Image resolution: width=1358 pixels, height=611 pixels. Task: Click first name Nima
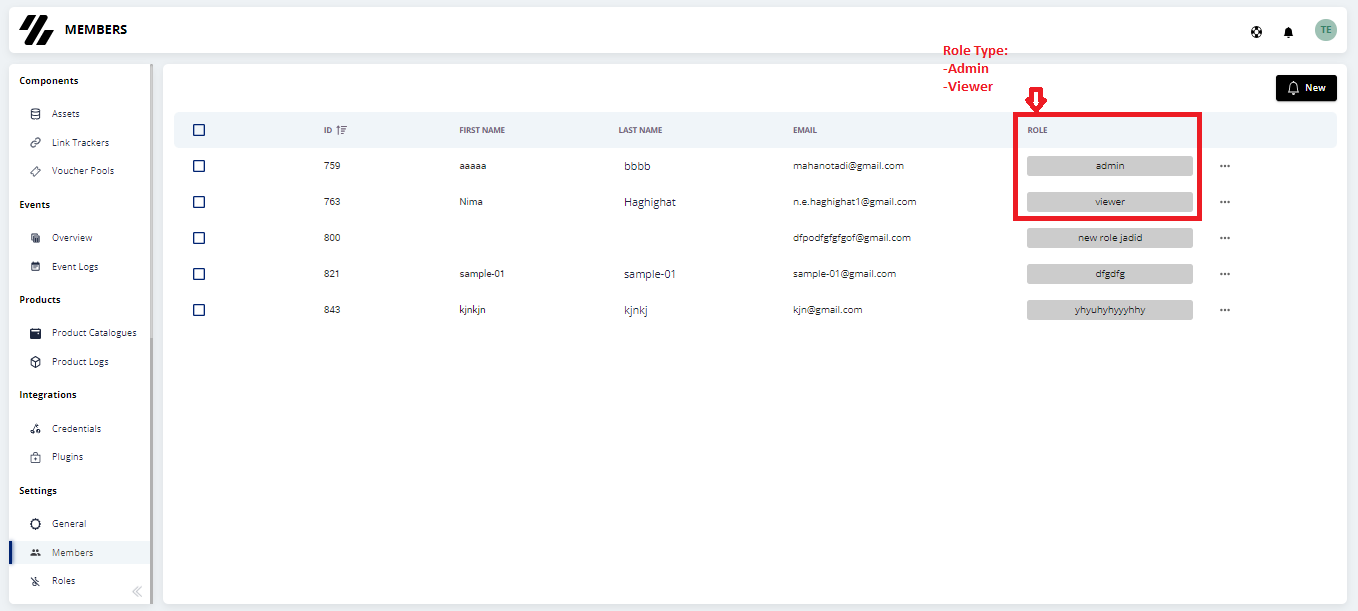point(471,202)
